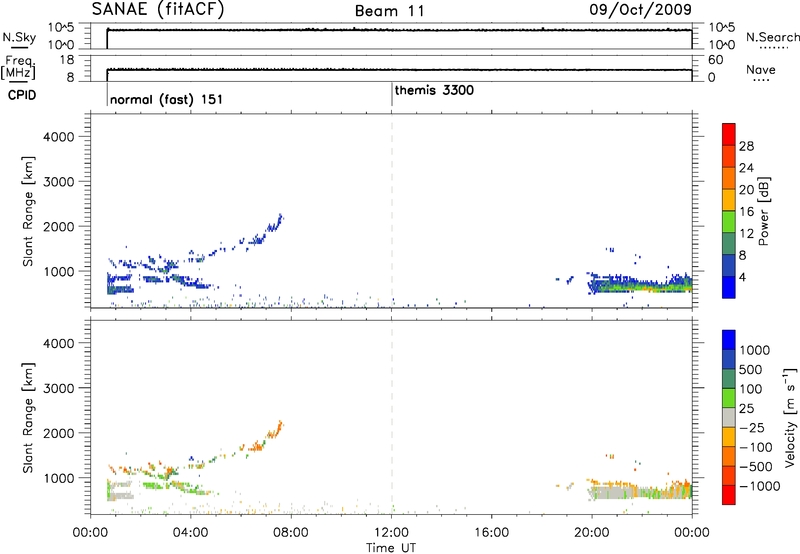This screenshot has height=554, width=800.
Task: Click the Velocity colorbar tick '100'
Action: (751, 389)
